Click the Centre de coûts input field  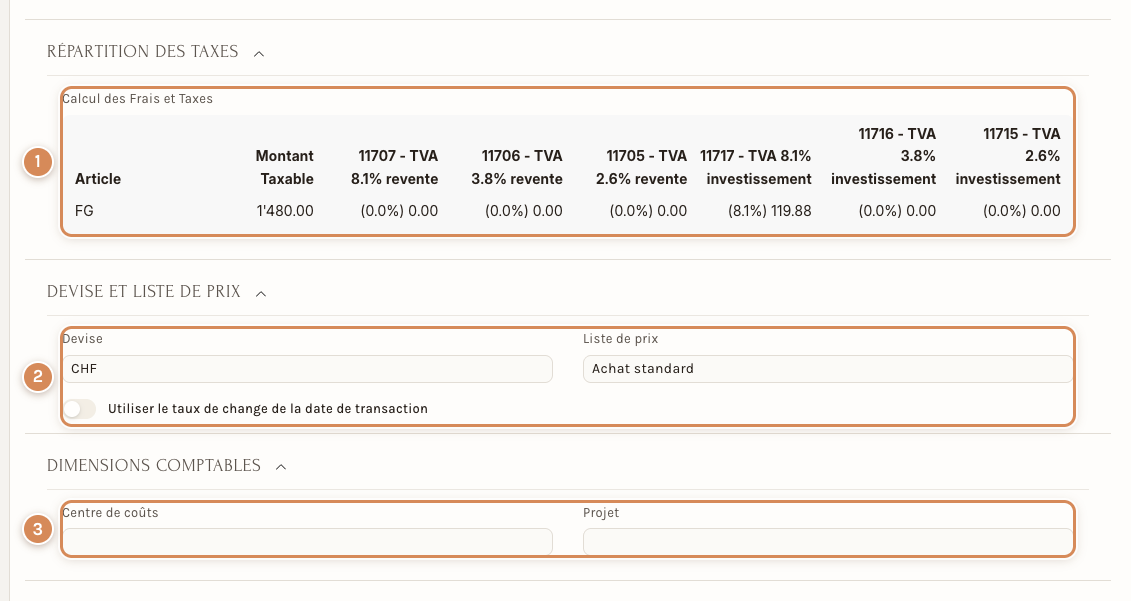307,542
